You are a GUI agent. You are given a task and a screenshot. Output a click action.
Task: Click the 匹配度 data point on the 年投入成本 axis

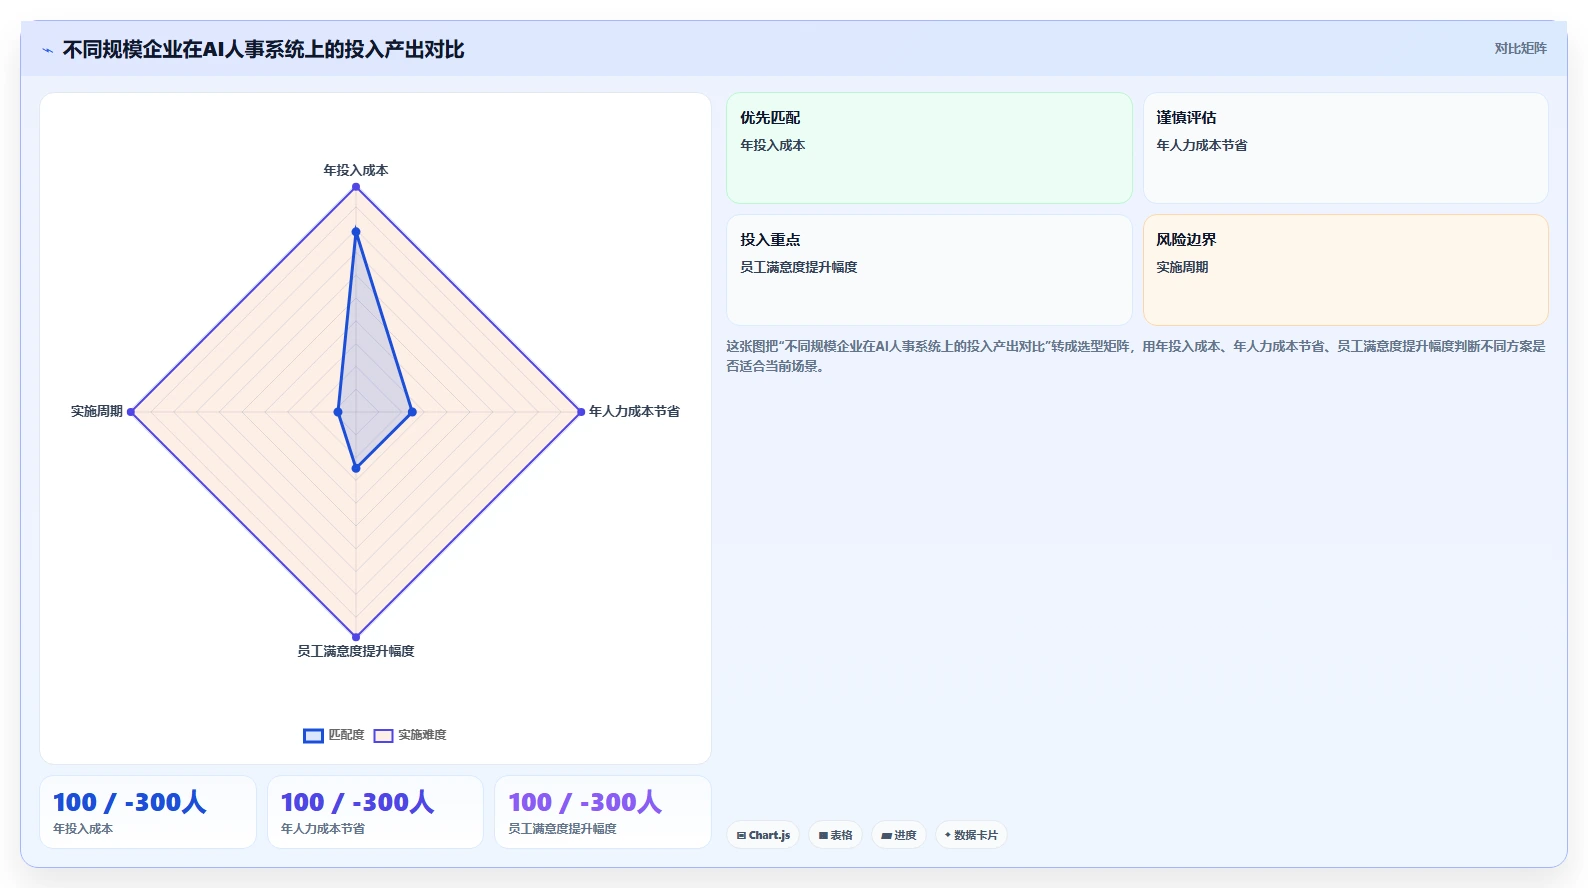tap(356, 232)
